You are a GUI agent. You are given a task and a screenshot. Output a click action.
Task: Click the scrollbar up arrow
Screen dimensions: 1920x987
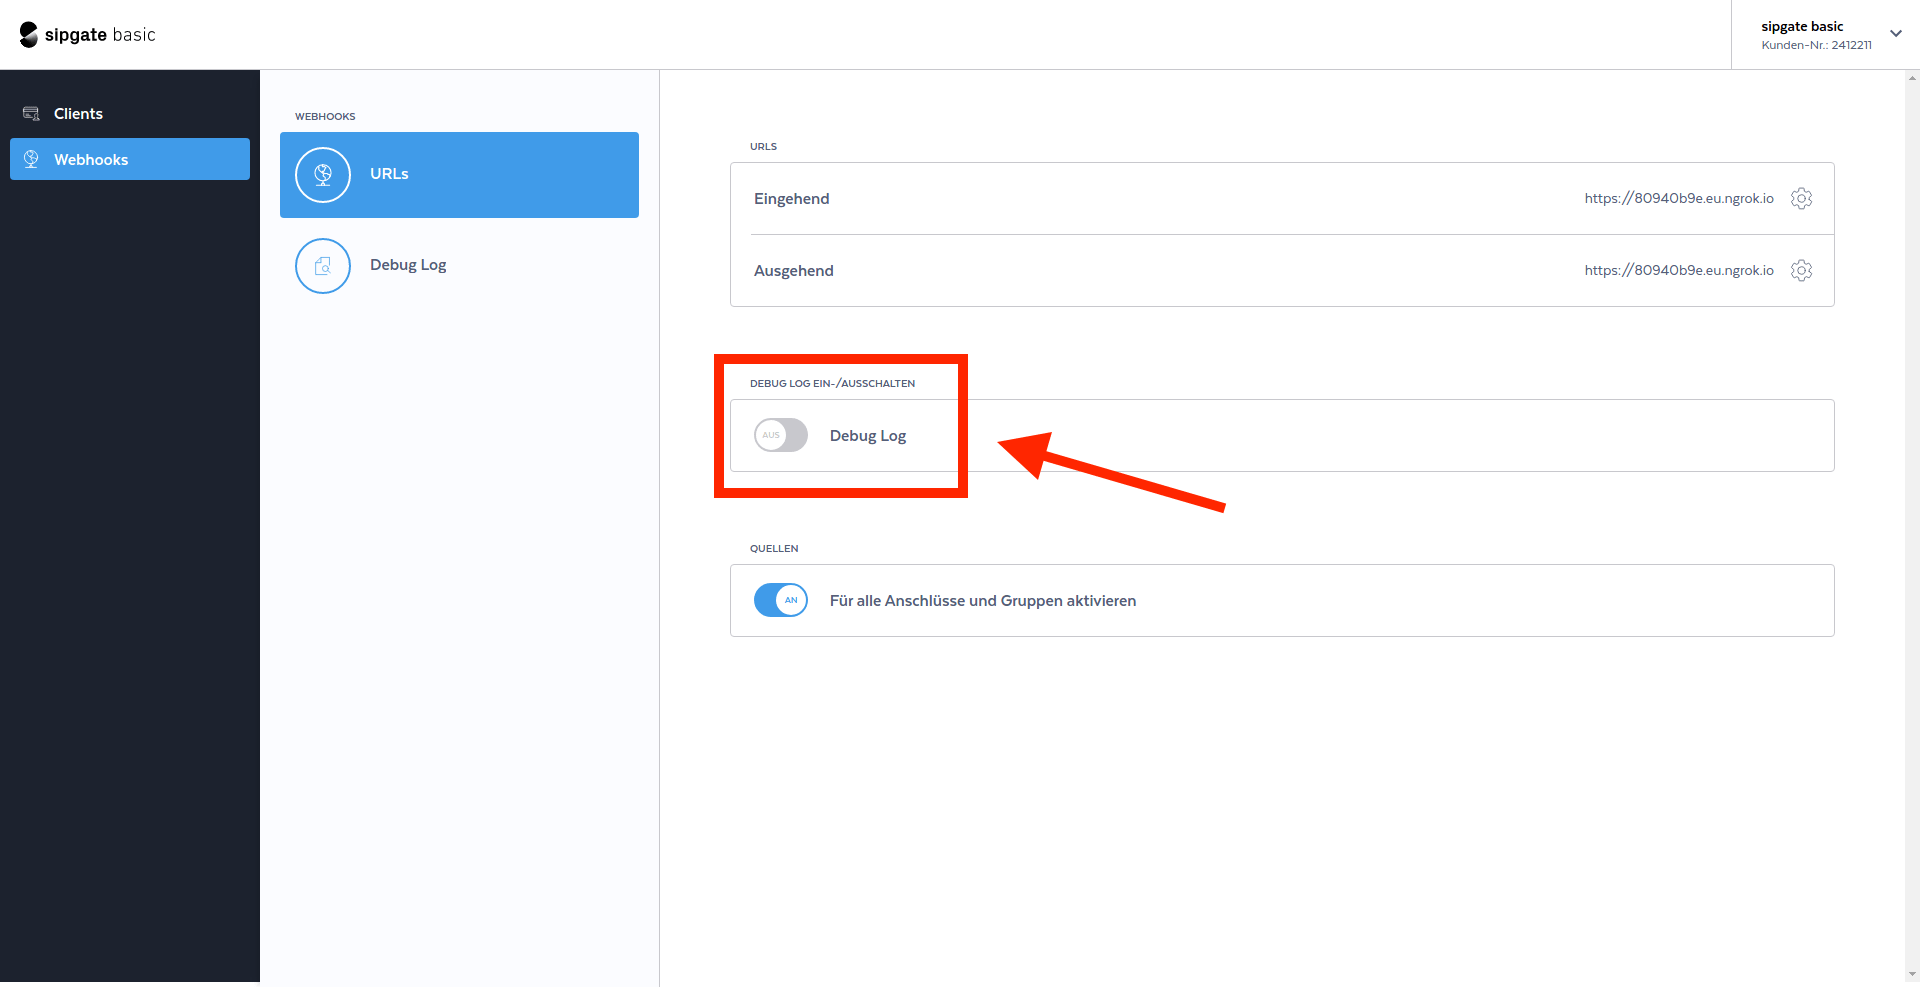1912,77
